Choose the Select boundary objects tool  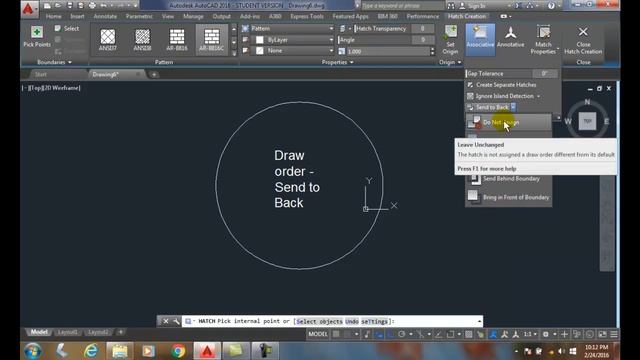click(67, 28)
